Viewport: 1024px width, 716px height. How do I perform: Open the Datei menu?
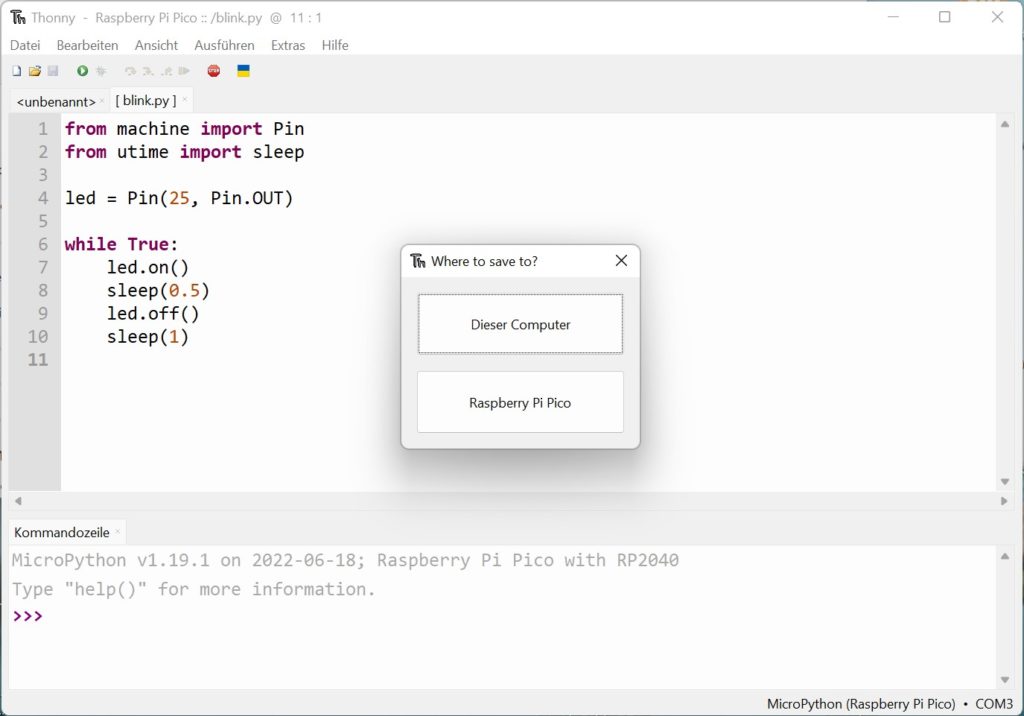pos(25,45)
